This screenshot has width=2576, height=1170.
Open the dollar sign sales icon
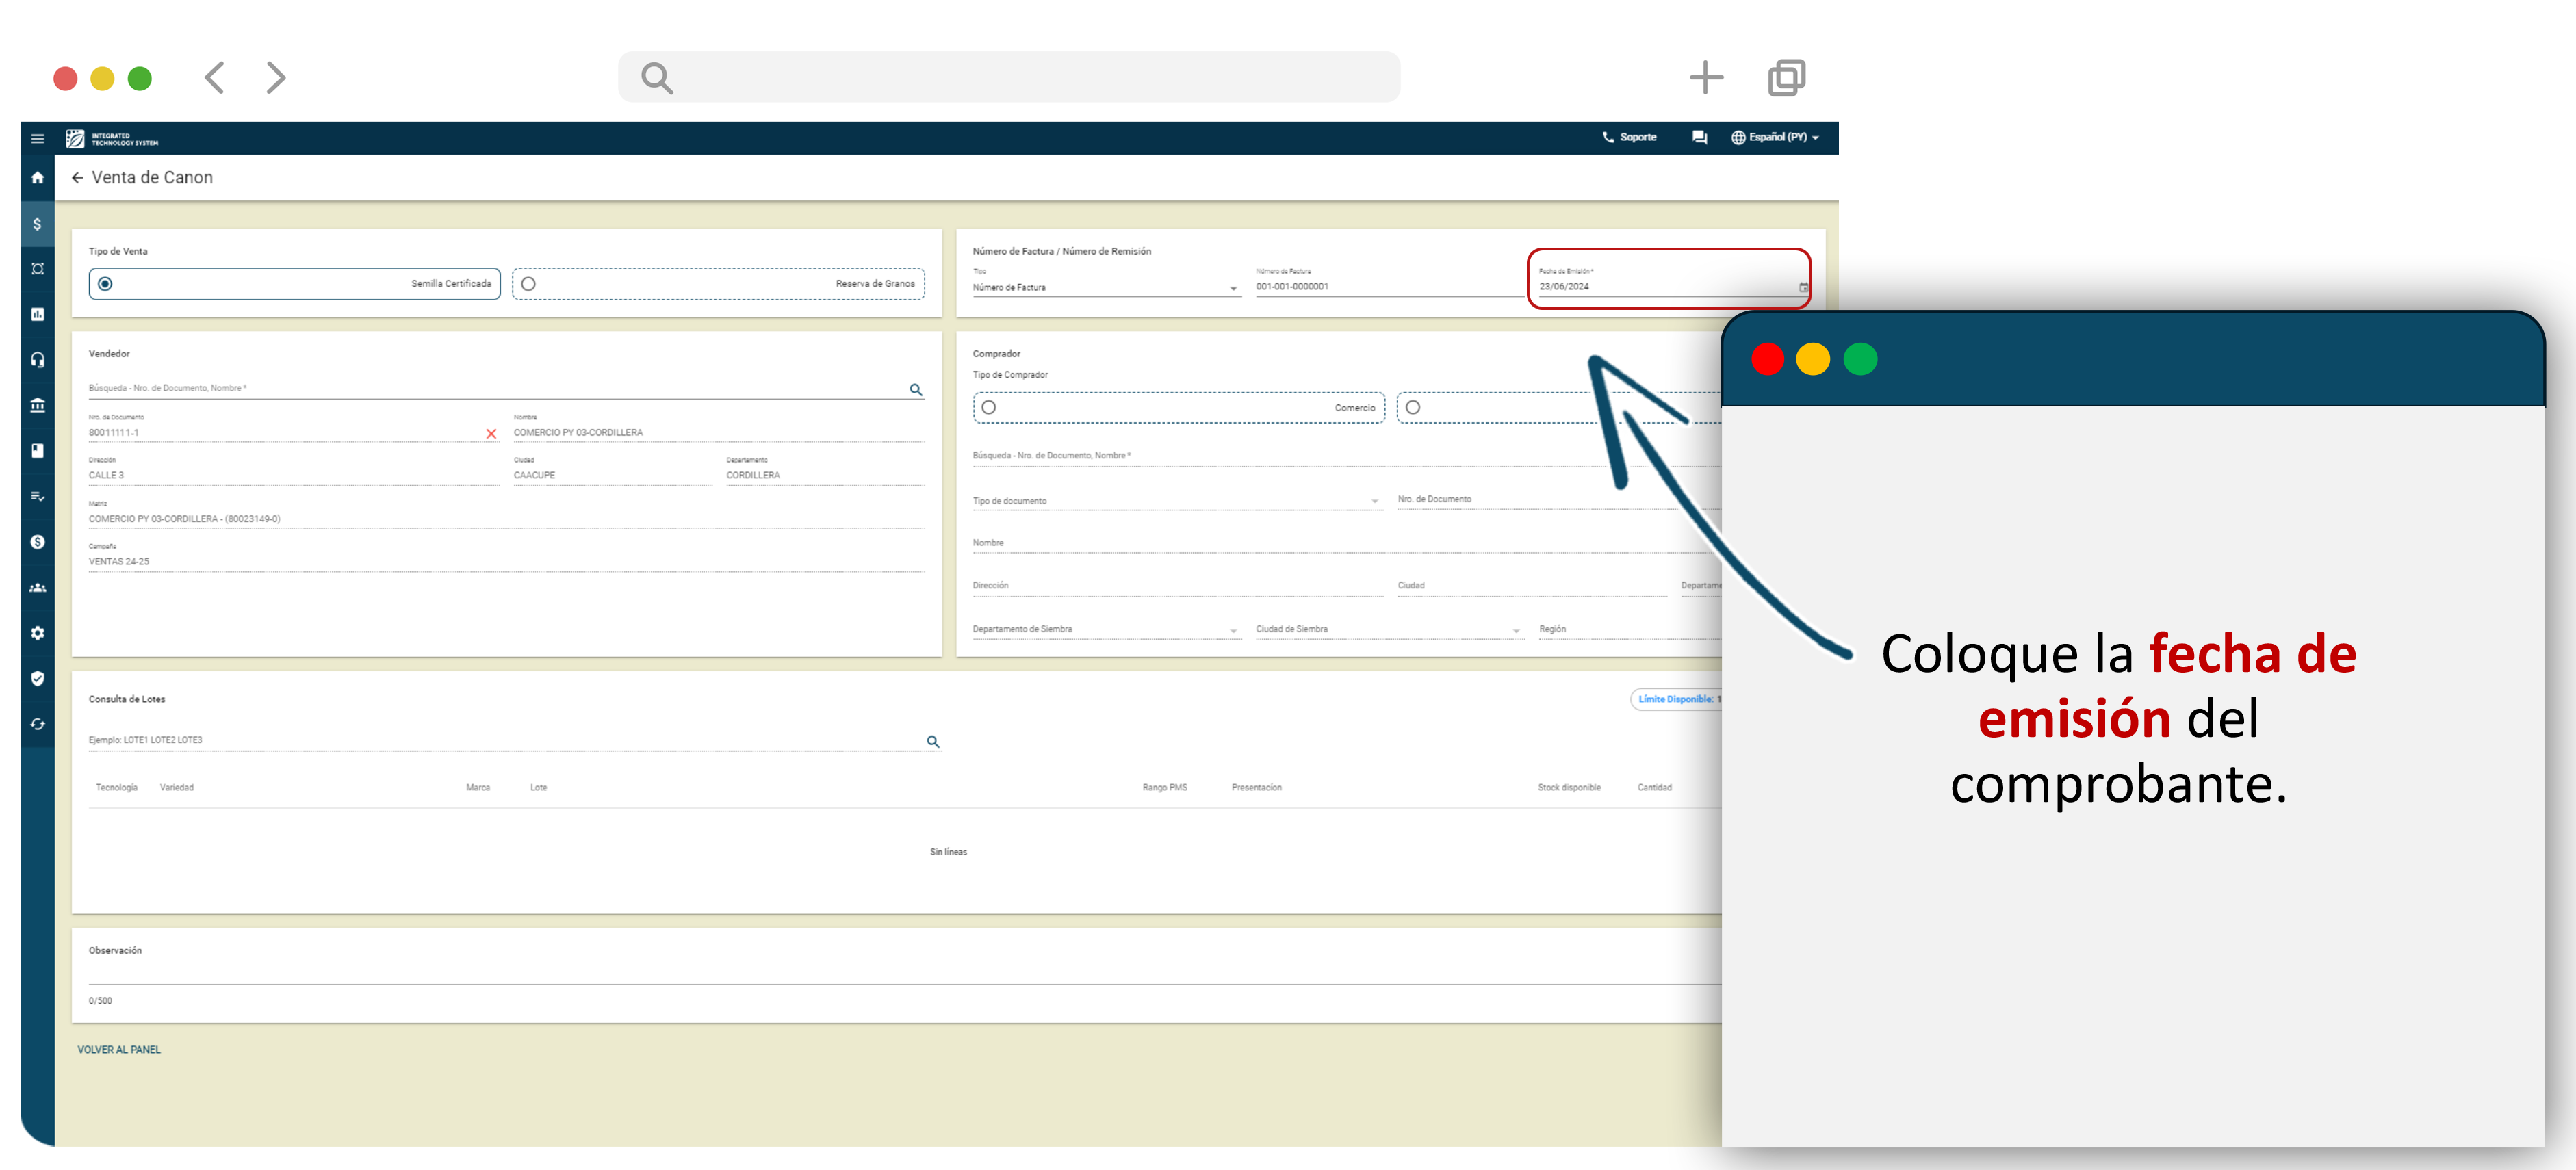[x=37, y=224]
